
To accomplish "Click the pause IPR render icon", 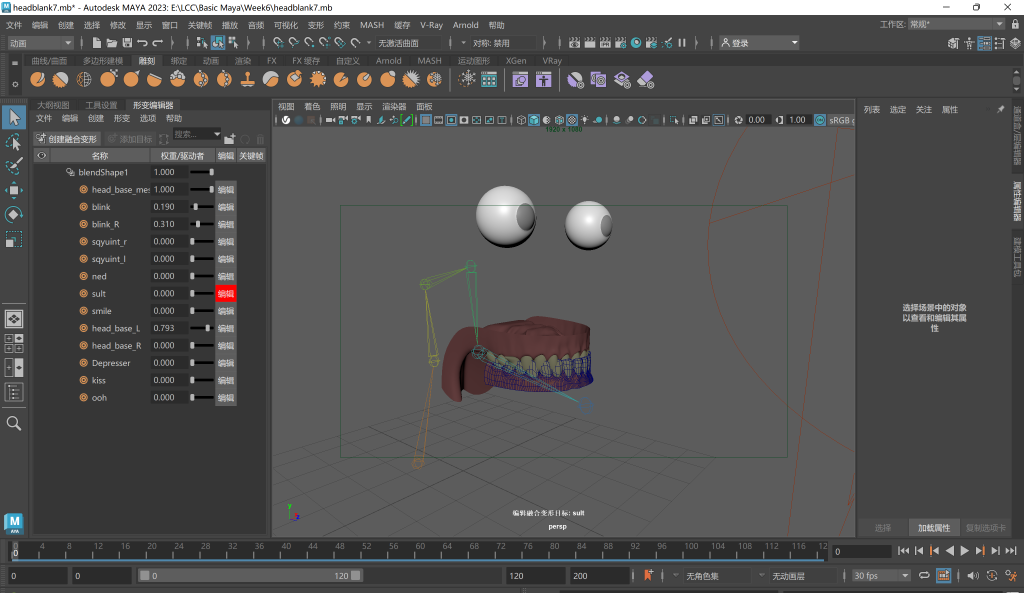I will (682, 43).
